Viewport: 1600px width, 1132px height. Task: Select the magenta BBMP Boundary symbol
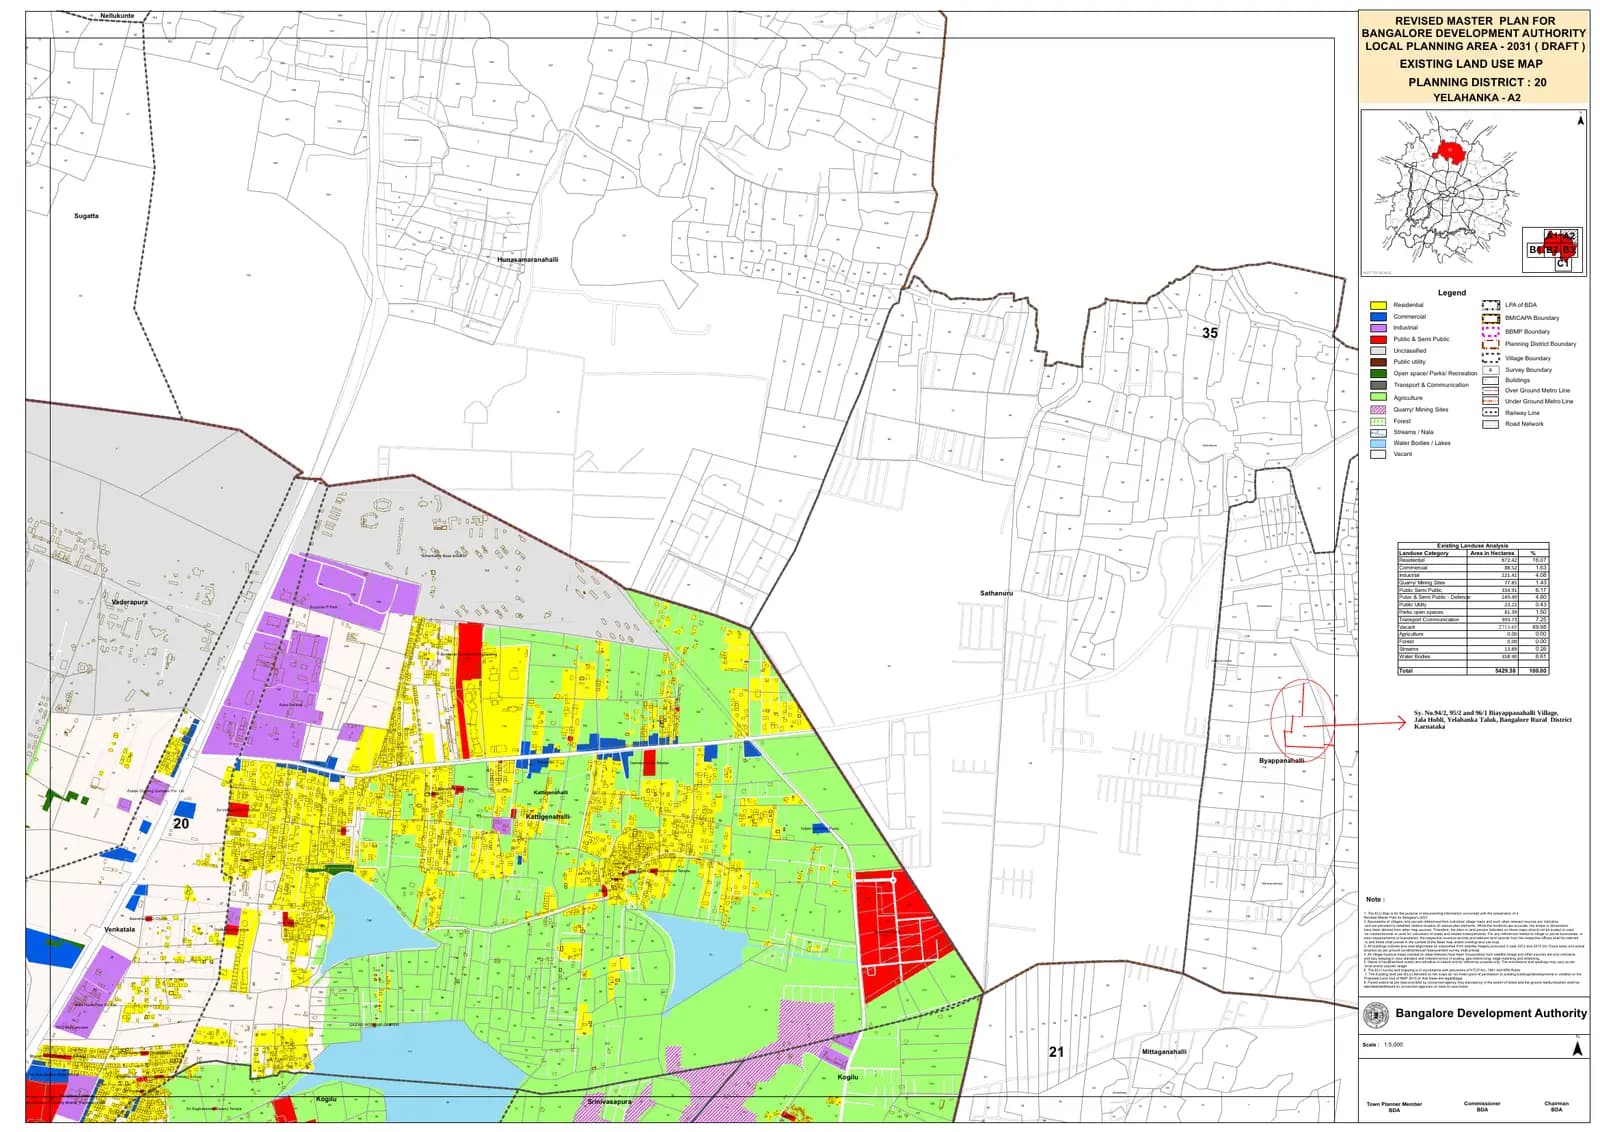pos(1490,331)
